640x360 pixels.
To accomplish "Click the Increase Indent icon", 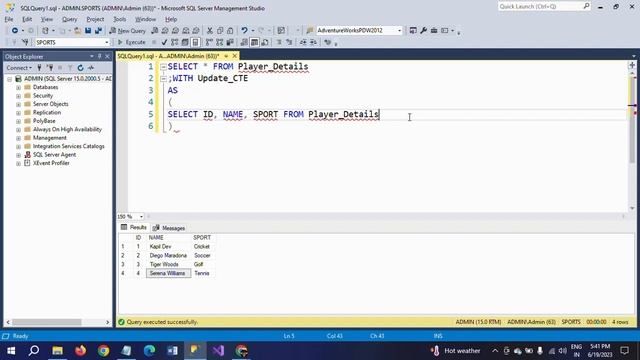I will click(x=313, y=42).
